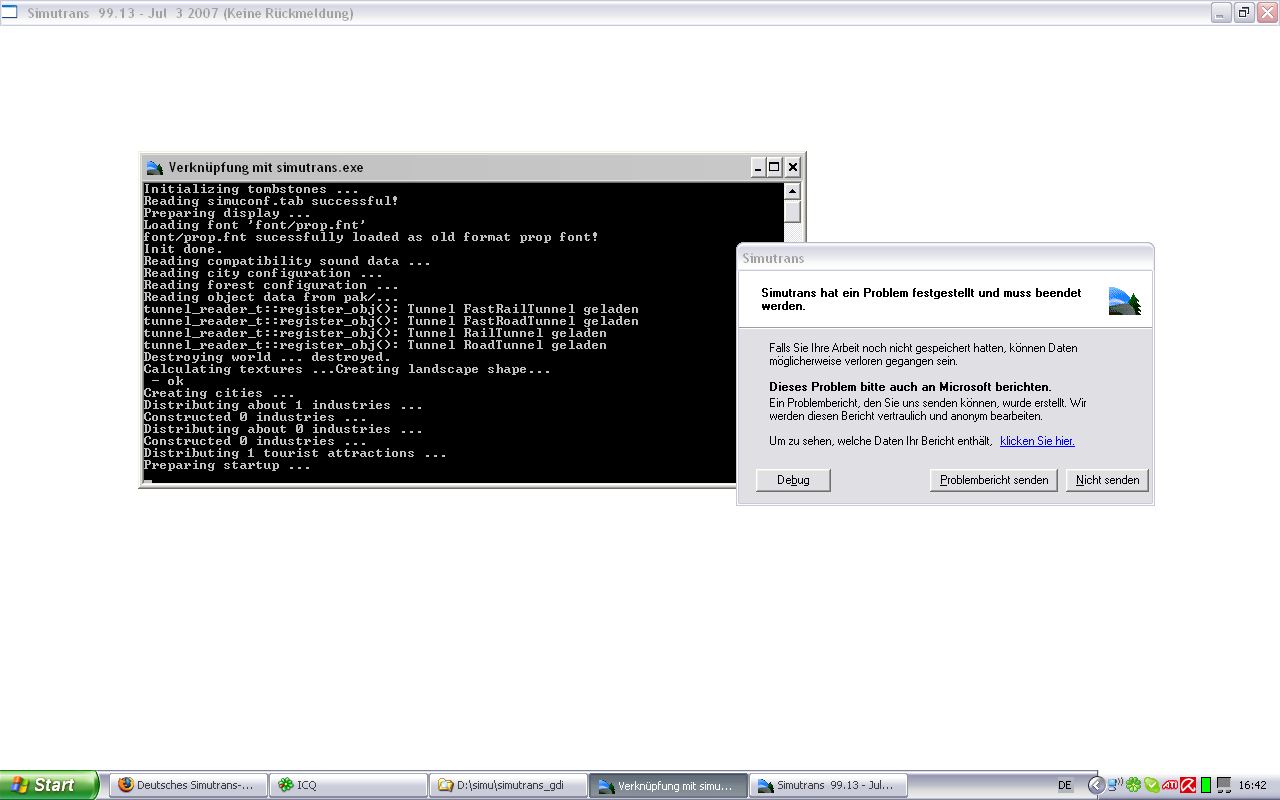The height and width of the screenshot is (800, 1280).
Task: Click the ICQ flower tray icon
Action: click(1133, 785)
